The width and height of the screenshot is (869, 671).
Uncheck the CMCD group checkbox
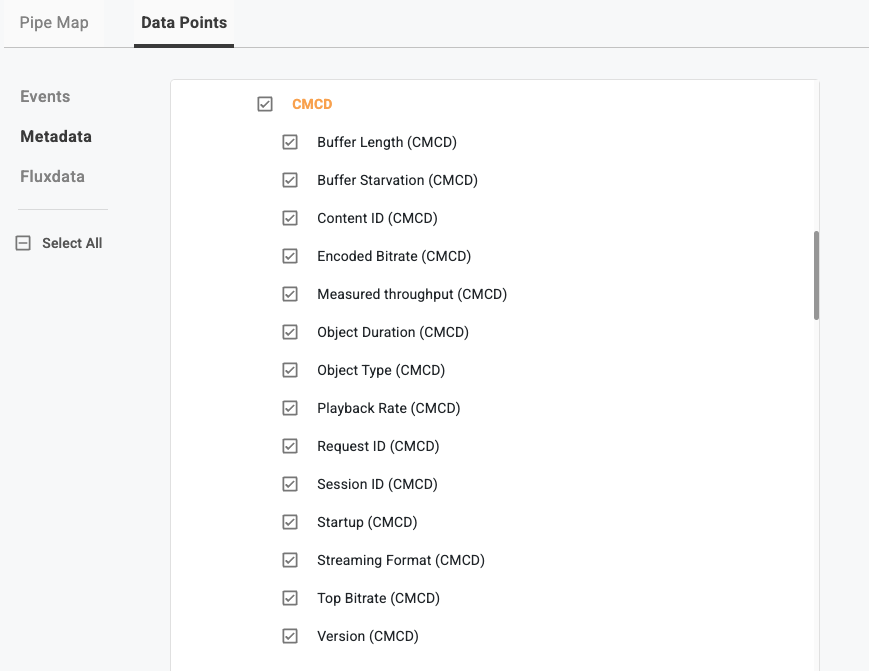pyautogui.click(x=265, y=104)
